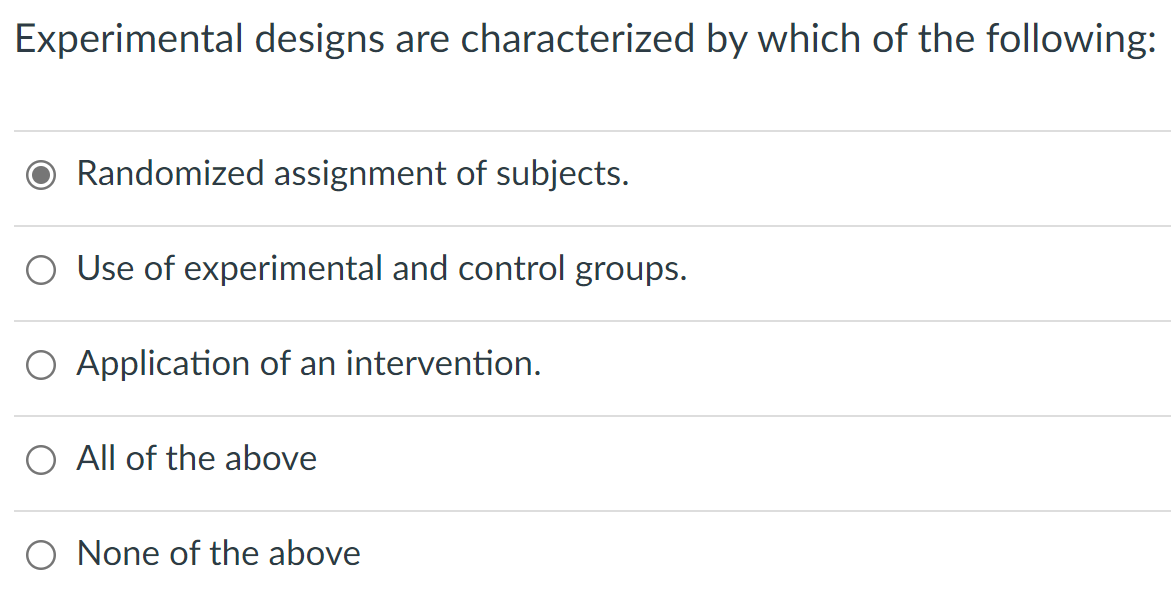This screenshot has width=1171, height=615.
Task: Click the "All of the above" label text
Action: pyautogui.click(x=197, y=459)
